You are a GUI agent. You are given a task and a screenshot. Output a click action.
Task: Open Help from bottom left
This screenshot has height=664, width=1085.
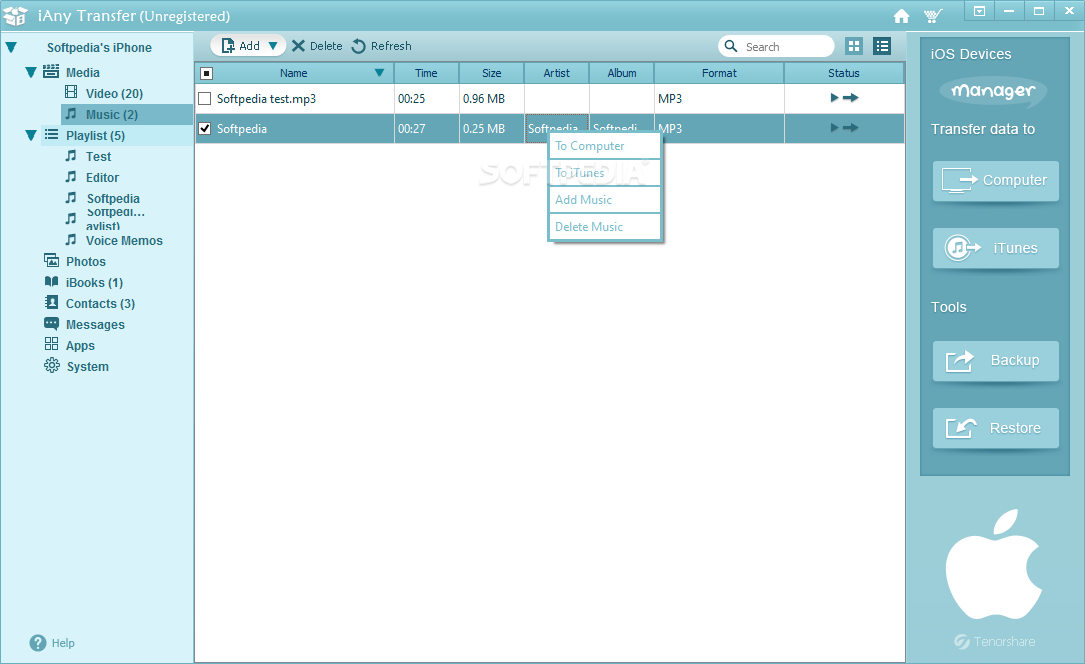point(53,643)
